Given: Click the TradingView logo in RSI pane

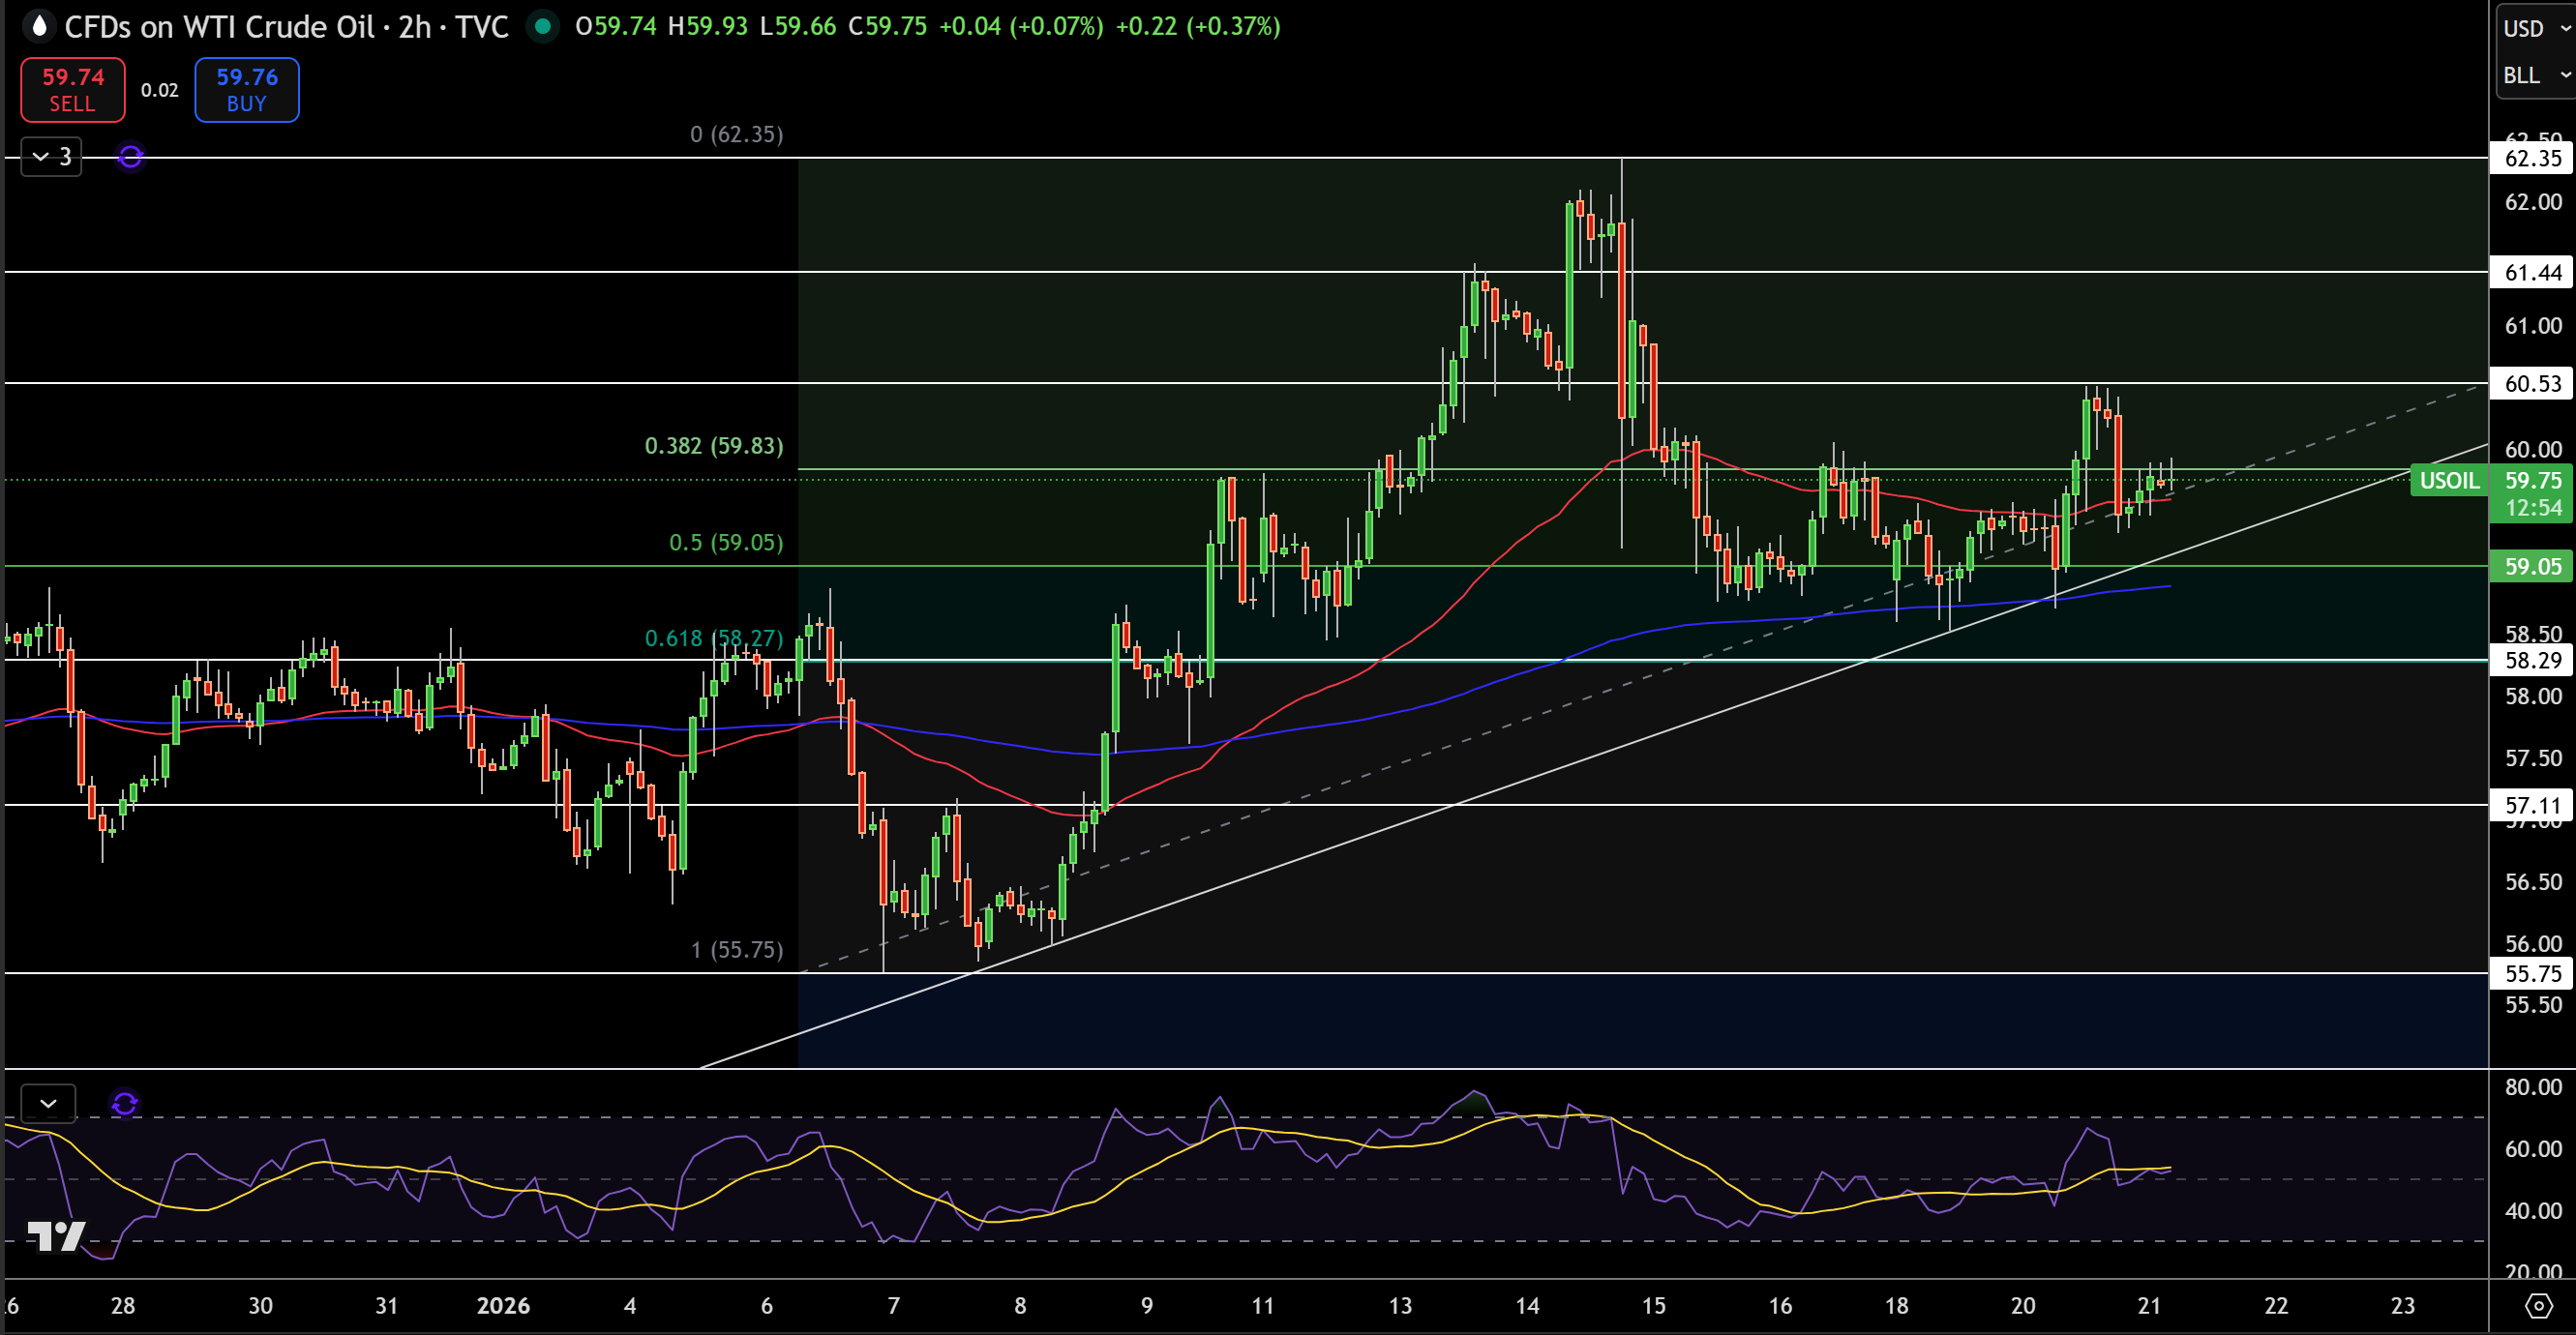Looking at the screenshot, I should pyautogui.click(x=56, y=1236).
